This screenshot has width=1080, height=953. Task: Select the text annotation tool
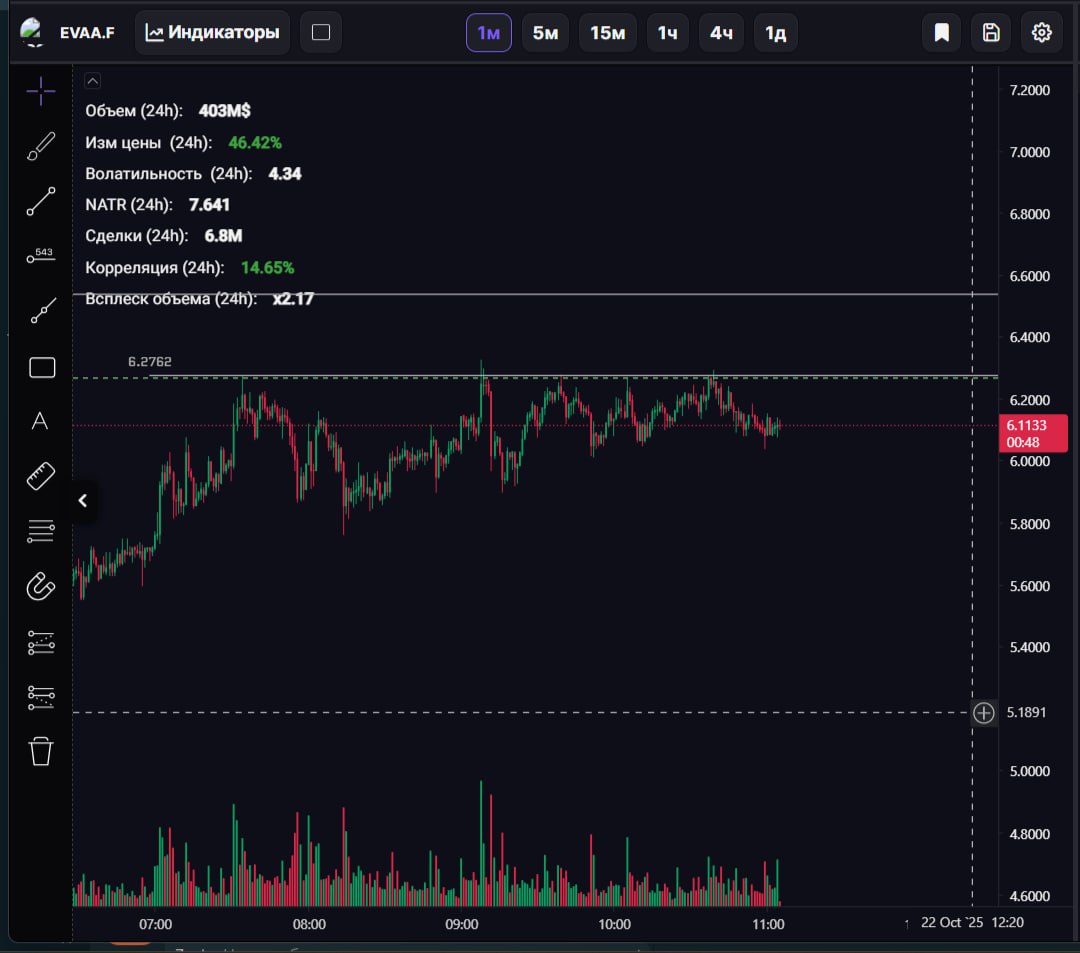pos(40,421)
